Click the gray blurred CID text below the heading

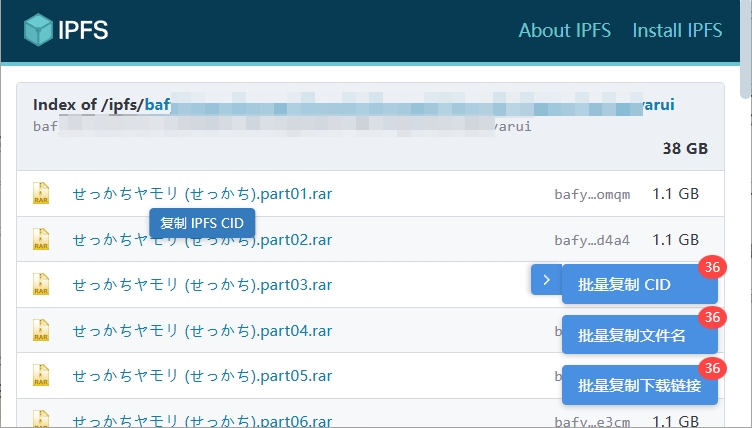pyautogui.click(x=282, y=127)
